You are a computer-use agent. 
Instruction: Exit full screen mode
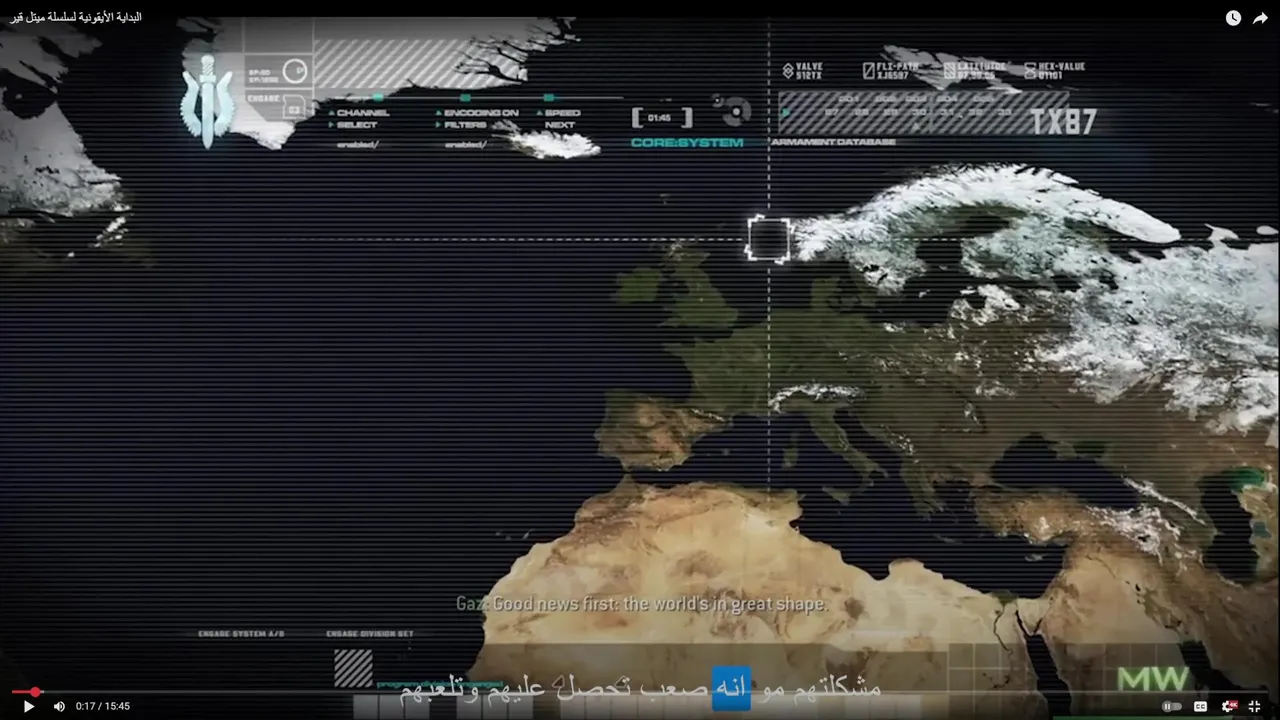pyautogui.click(x=1255, y=706)
